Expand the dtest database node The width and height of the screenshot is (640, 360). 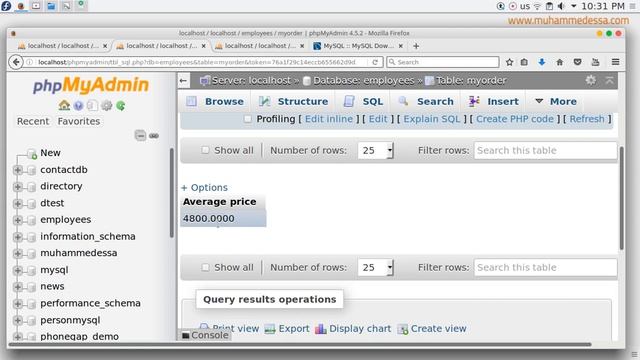tap(18, 203)
